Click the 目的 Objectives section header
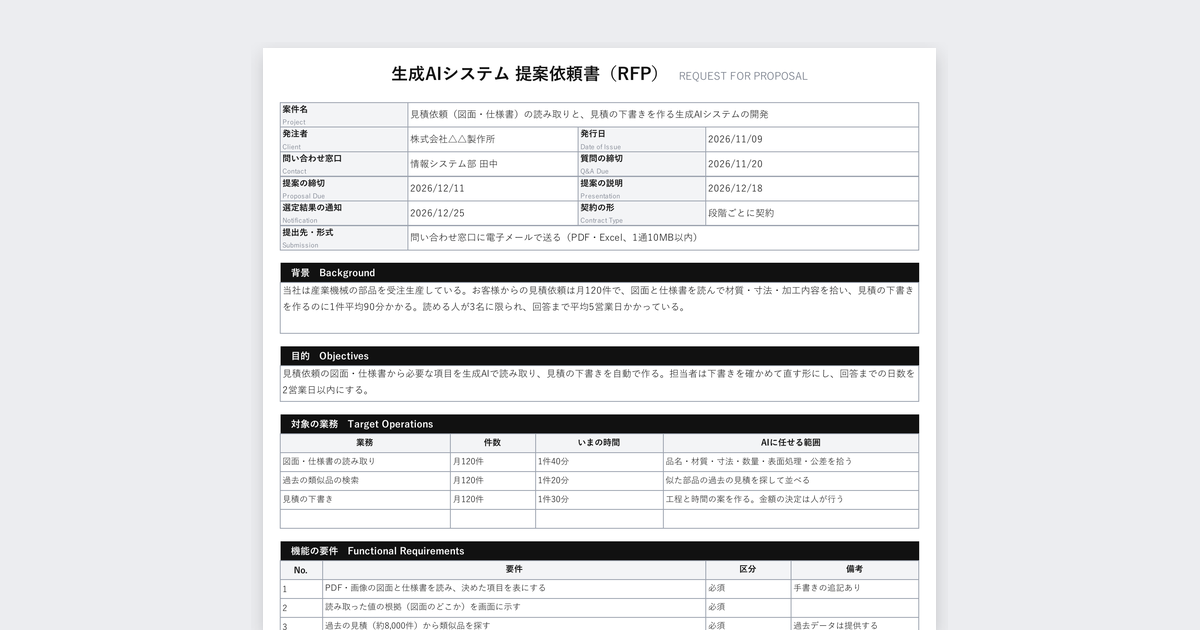This screenshot has height=630, width=1200. tap(599, 356)
